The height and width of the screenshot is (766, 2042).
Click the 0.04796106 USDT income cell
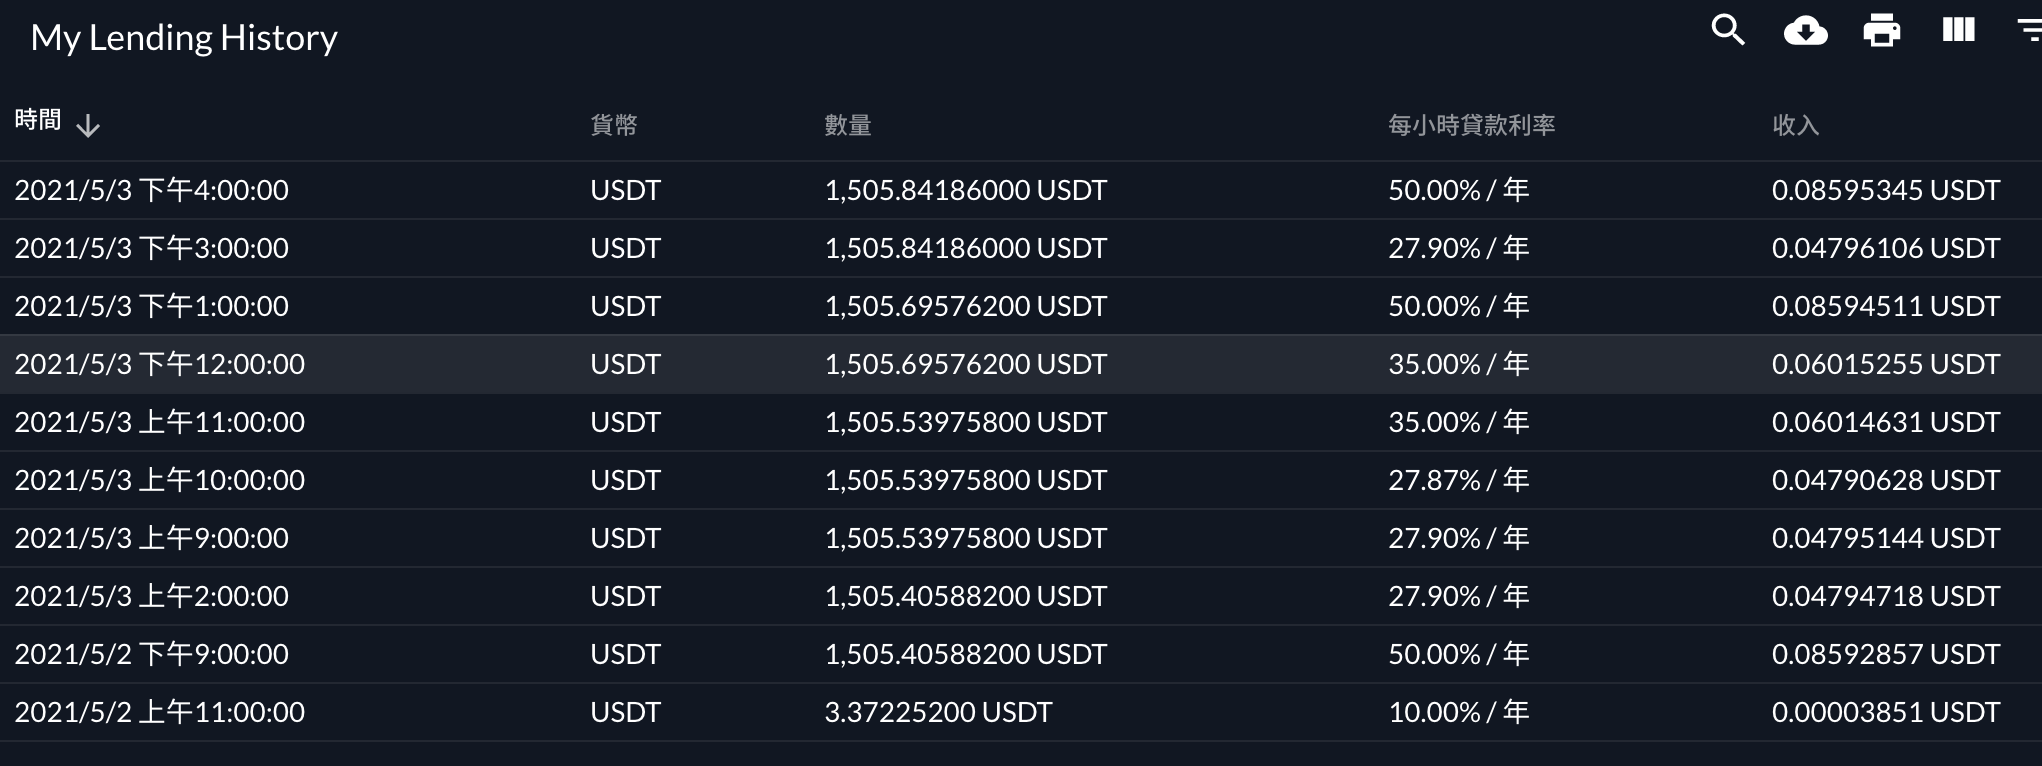click(1886, 248)
